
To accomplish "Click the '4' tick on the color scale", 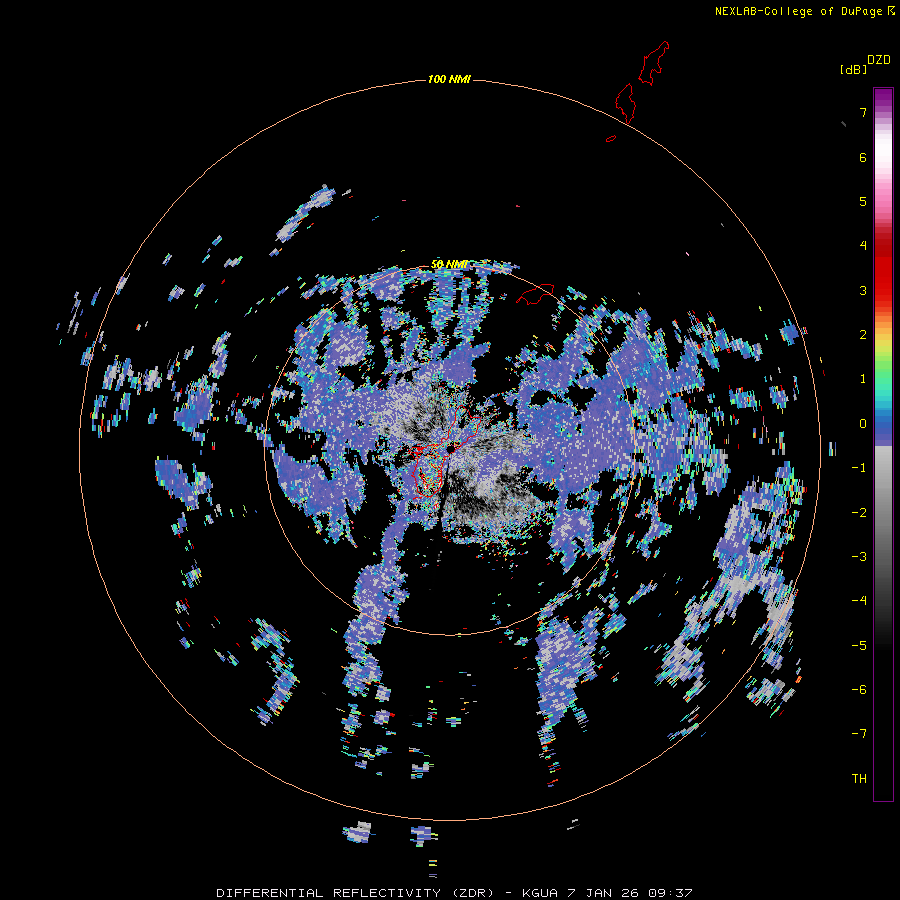I will pos(863,246).
